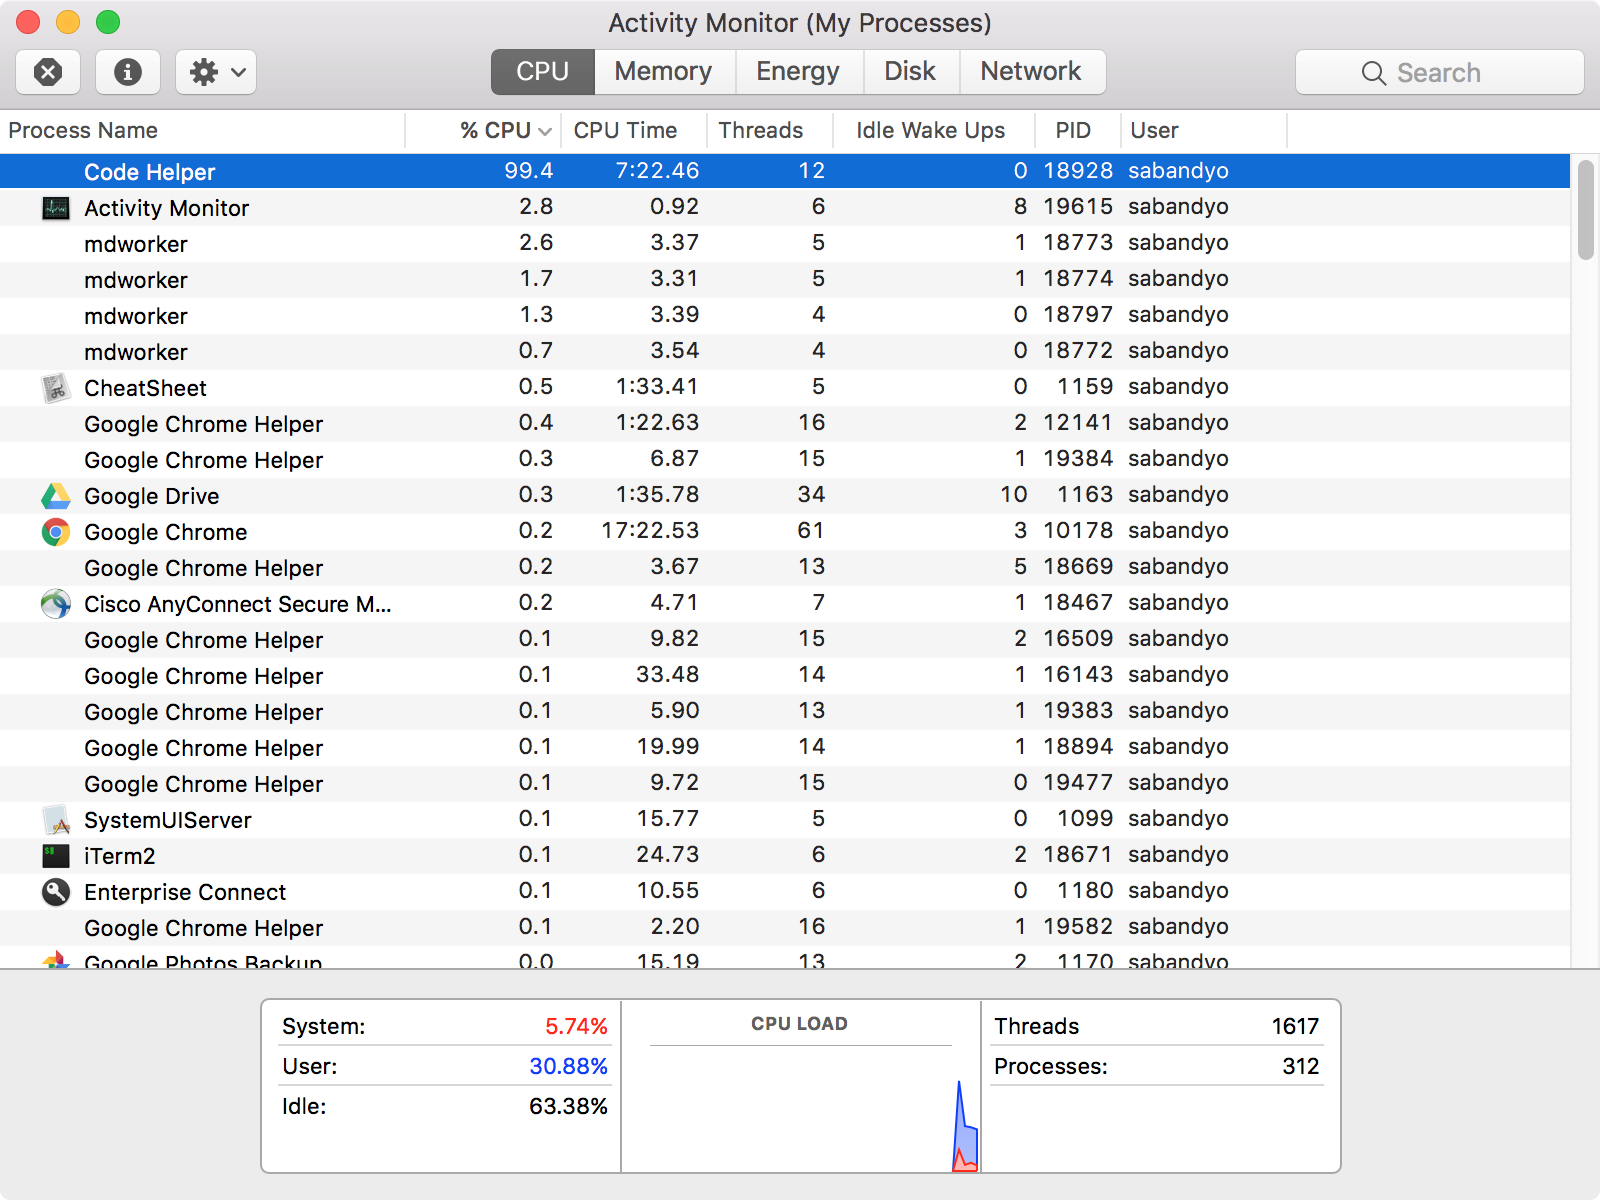This screenshot has width=1600, height=1200.
Task: Click the 99.4 CPU value for Code Helper
Action: [x=529, y=171]
